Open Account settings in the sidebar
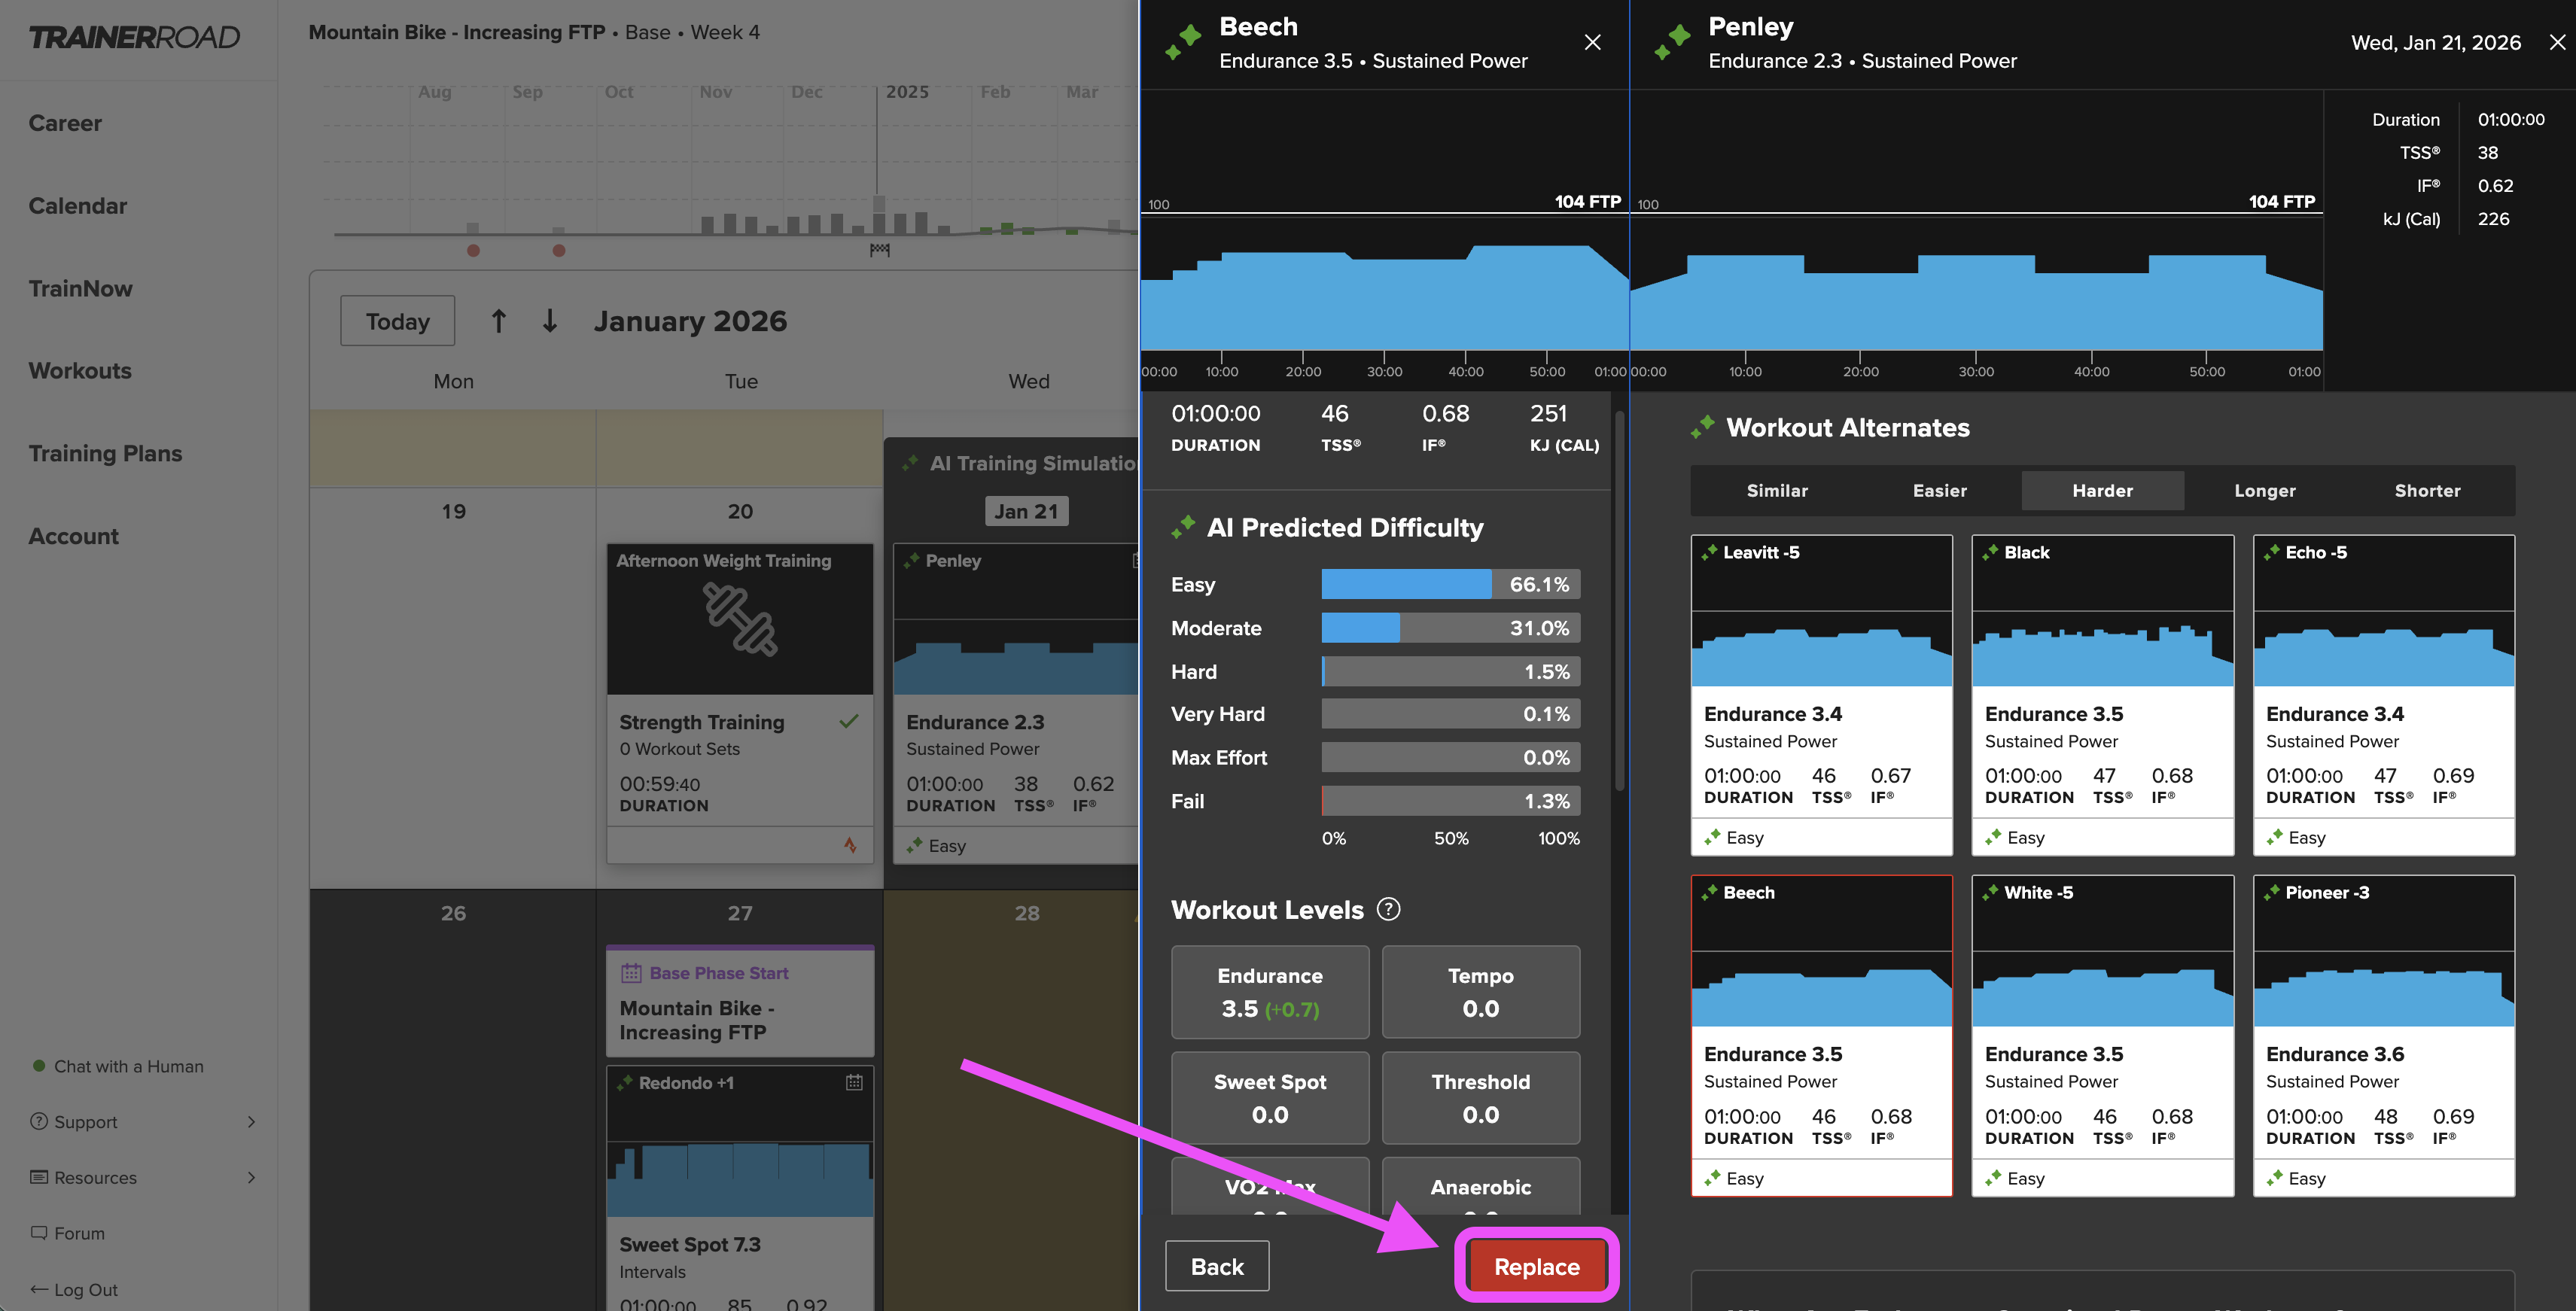 tap(73, 536)
